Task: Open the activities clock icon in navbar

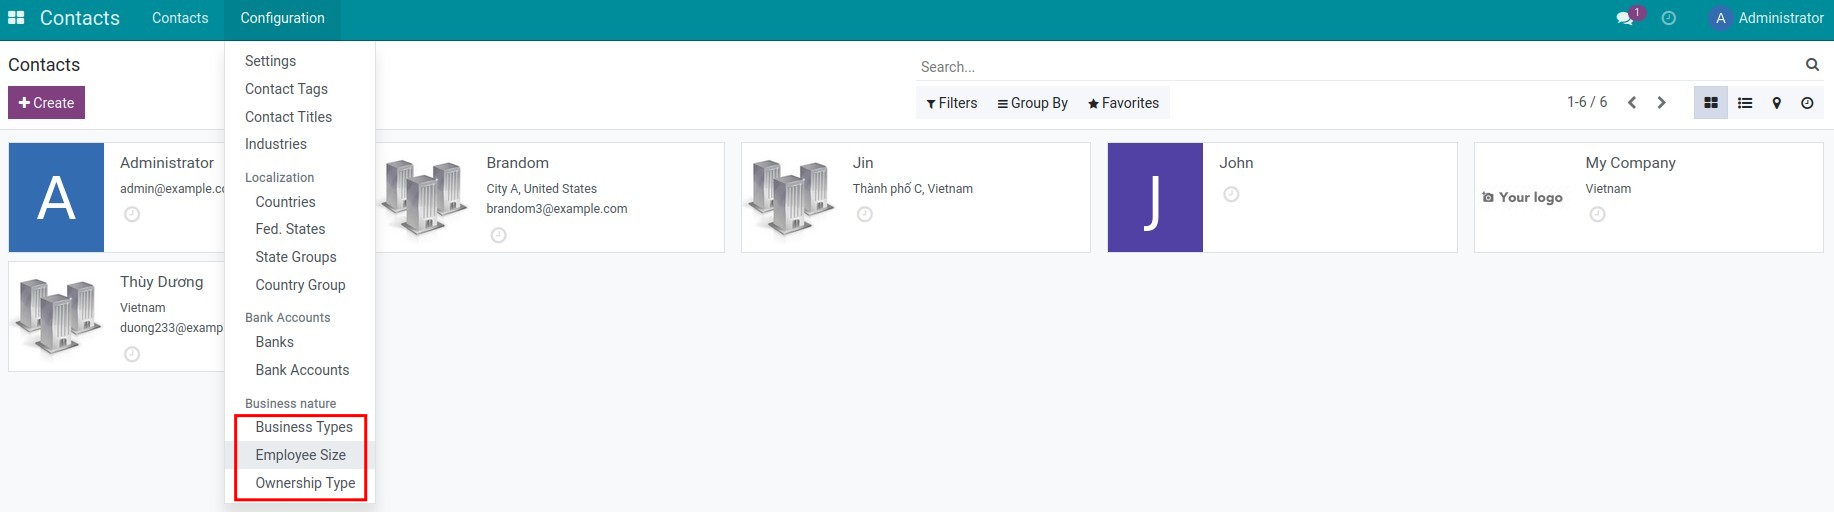Action: click(1669, 18)
